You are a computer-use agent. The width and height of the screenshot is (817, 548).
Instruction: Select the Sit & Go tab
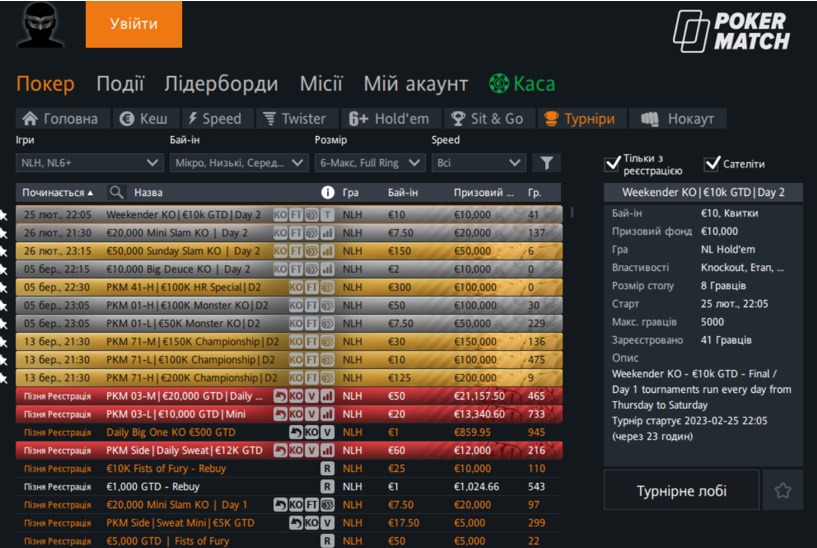pos(487,118)
